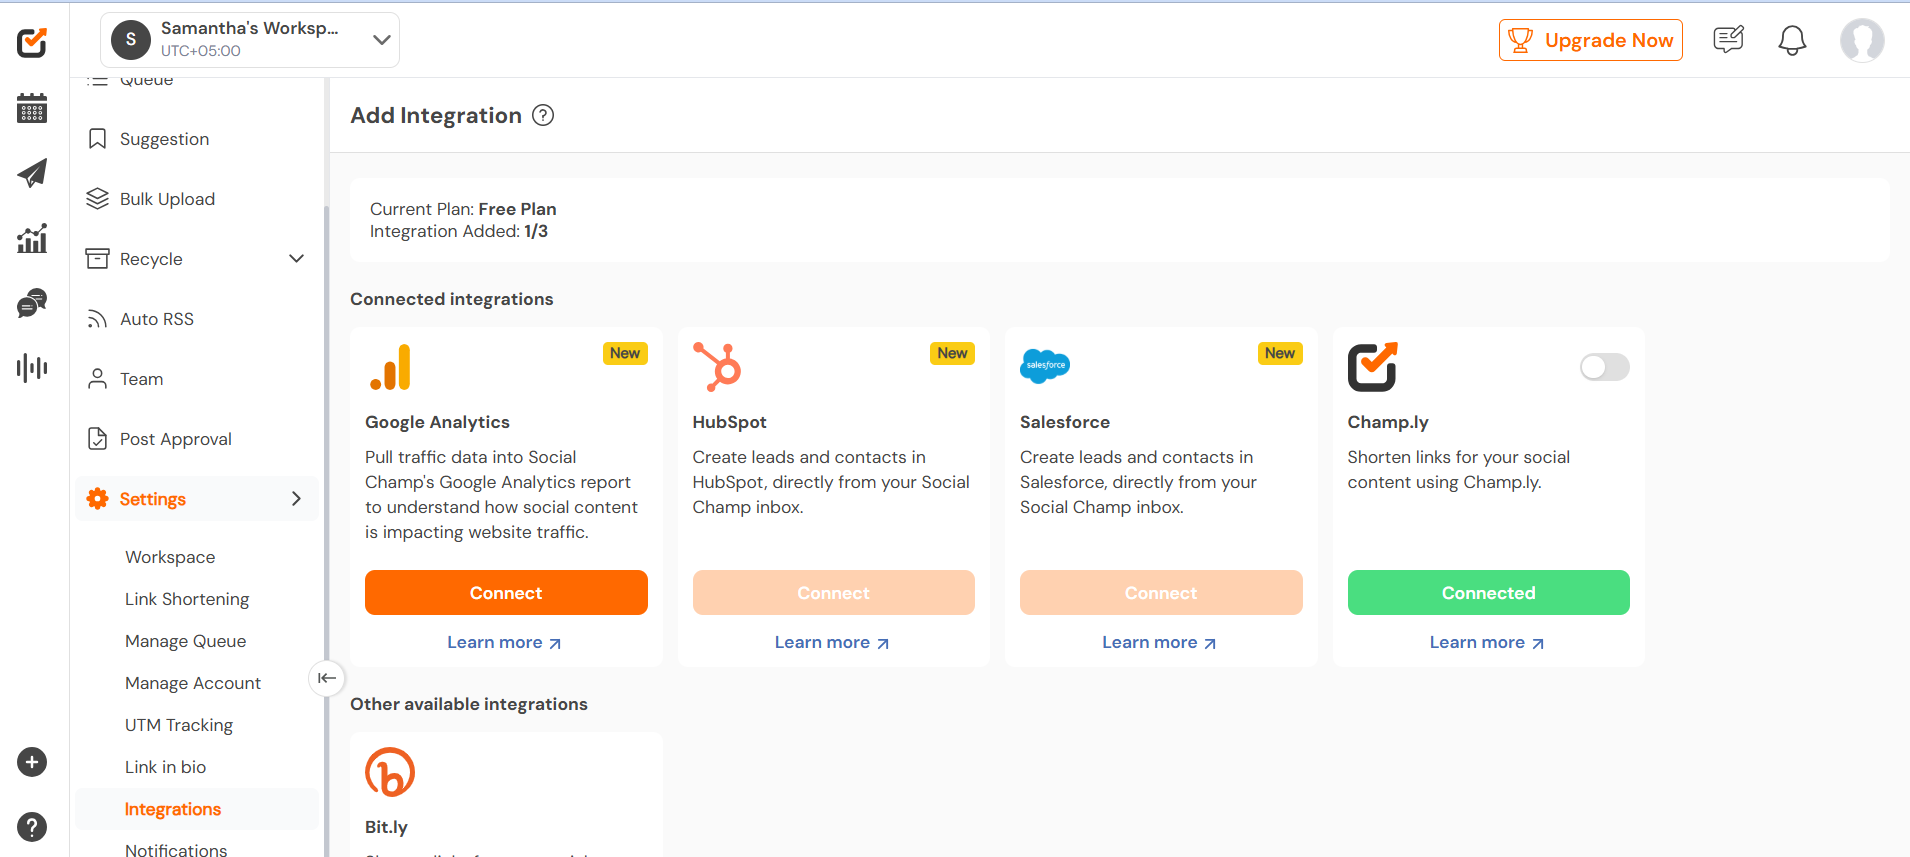1910x857 pixels.
Task: Open Learn more for Champ.ly
Action: coord(1487,642)
